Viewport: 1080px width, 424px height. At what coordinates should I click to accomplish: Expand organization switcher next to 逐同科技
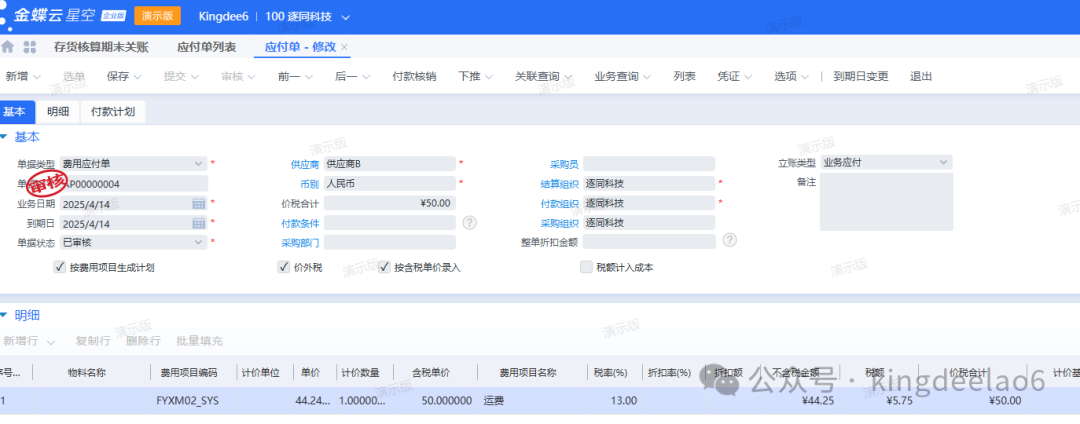click(x=346, y=17)
